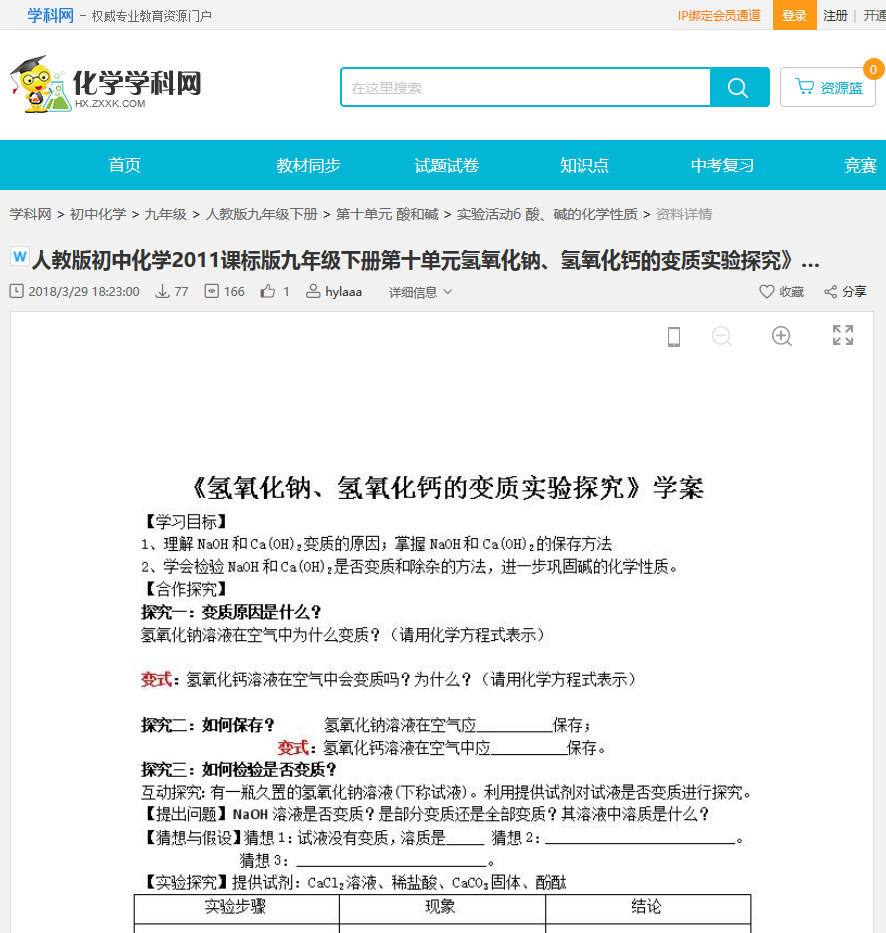Click the Word document icon beside the title
886x933 pixels.
tap(18, 260)
